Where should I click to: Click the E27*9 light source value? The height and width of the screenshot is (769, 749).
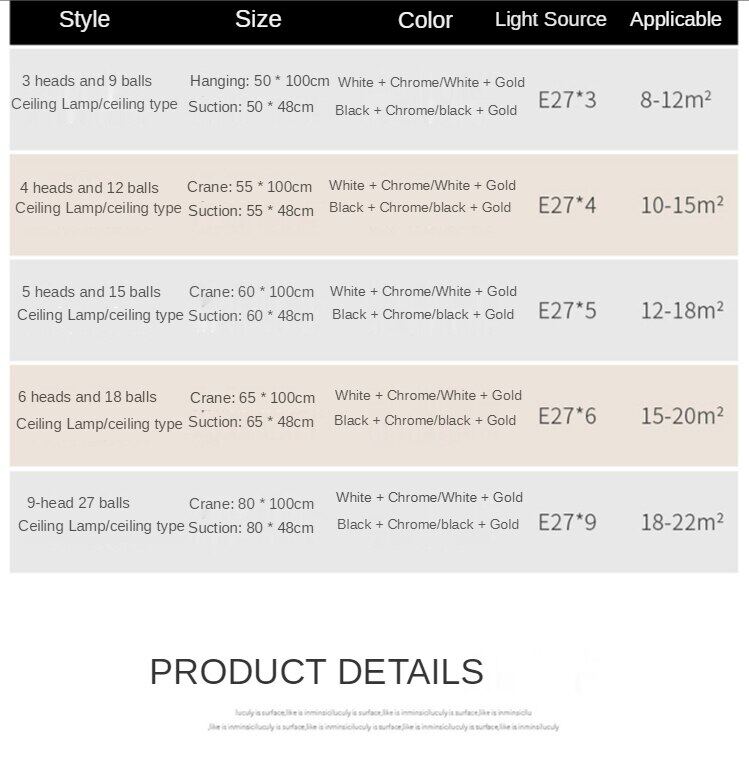(x=567, y=522)
